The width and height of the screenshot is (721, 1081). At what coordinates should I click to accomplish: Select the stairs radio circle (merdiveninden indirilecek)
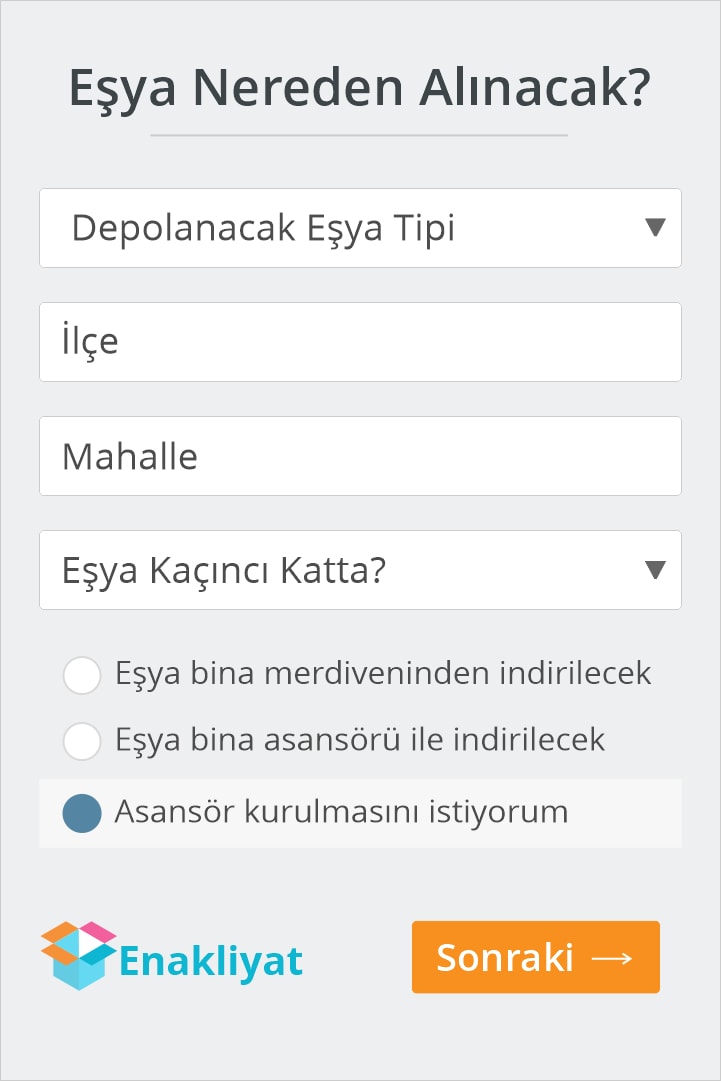coord(82,675)
